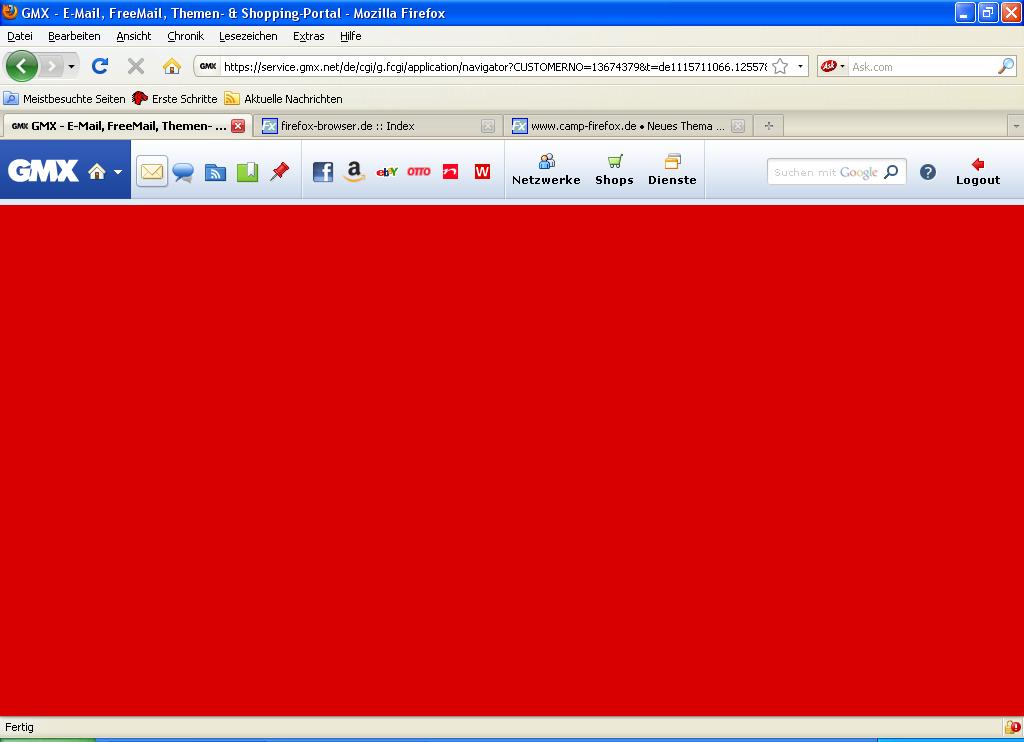Open the GMX RSS feed folder icon
Image resolution: width=1024 pixels, height=742 pixels.
coord(216,172)
